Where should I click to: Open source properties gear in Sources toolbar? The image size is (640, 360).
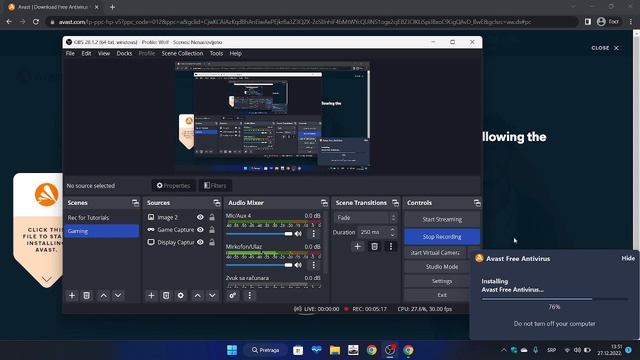click(x=180, y=295)
